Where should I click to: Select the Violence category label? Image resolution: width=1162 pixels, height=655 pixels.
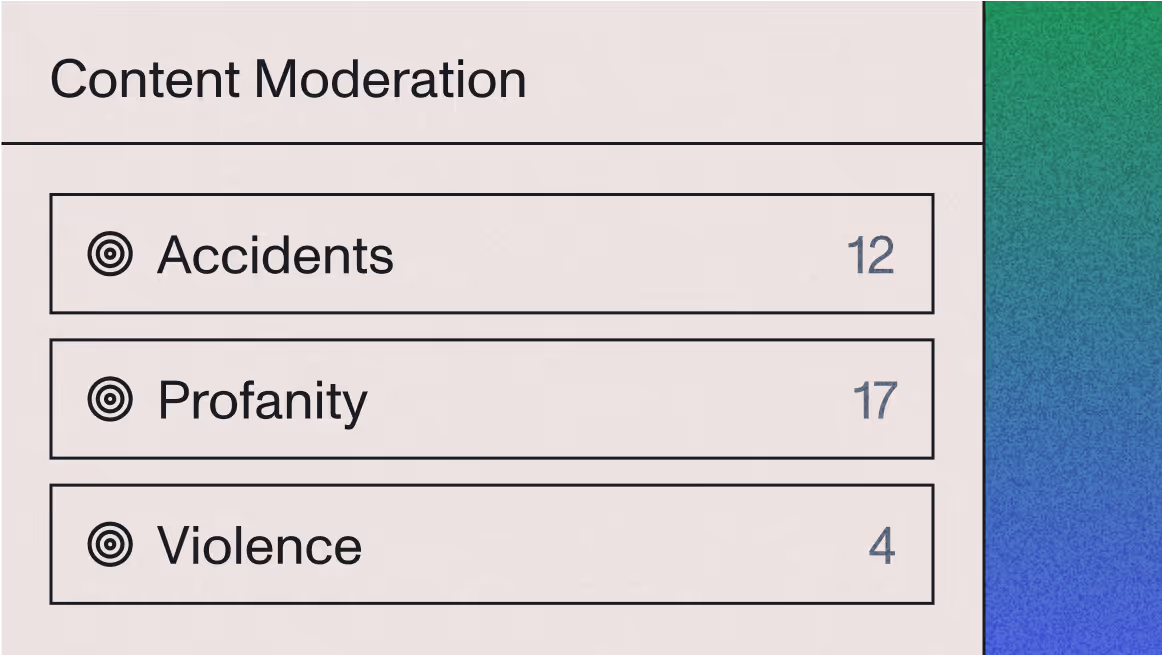(259, 545)
